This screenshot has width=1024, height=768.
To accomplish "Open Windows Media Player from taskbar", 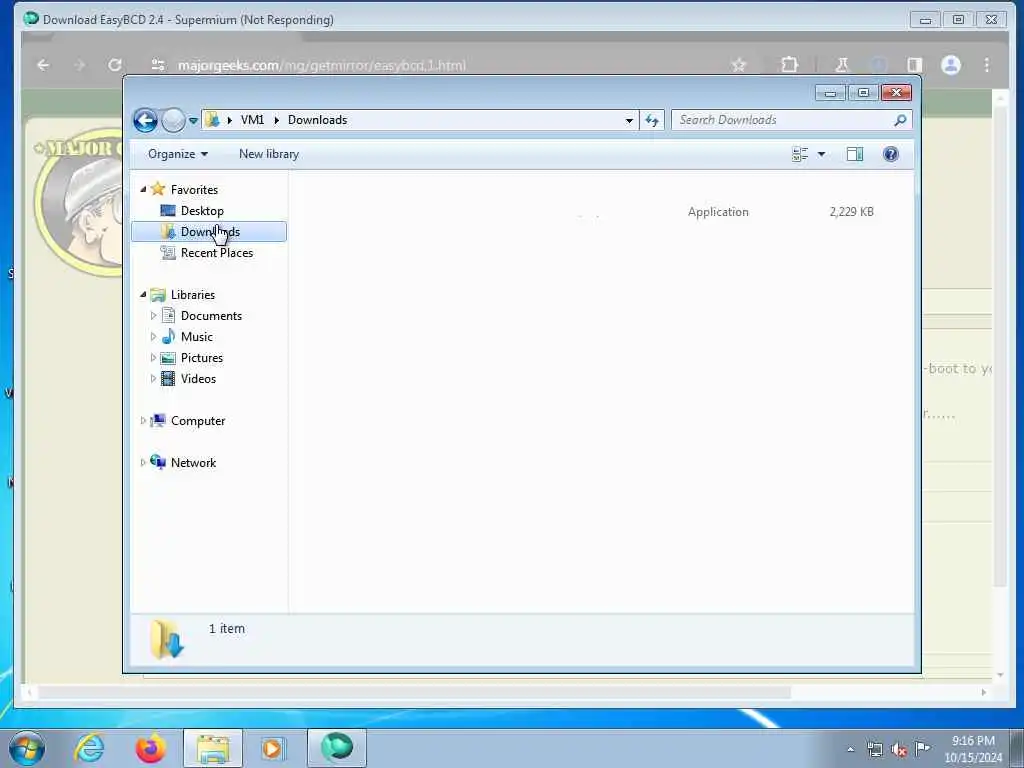I will [x=273, y=748].
